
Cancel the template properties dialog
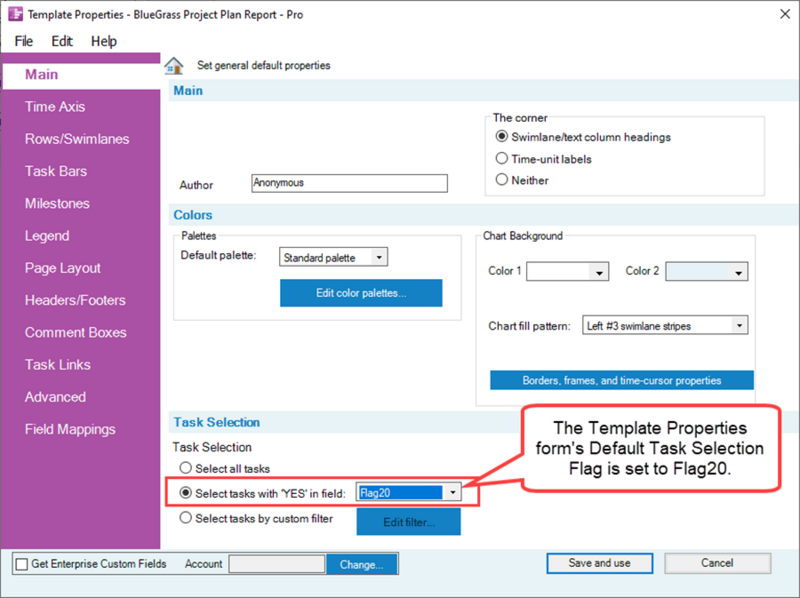[x=717, y=563]
